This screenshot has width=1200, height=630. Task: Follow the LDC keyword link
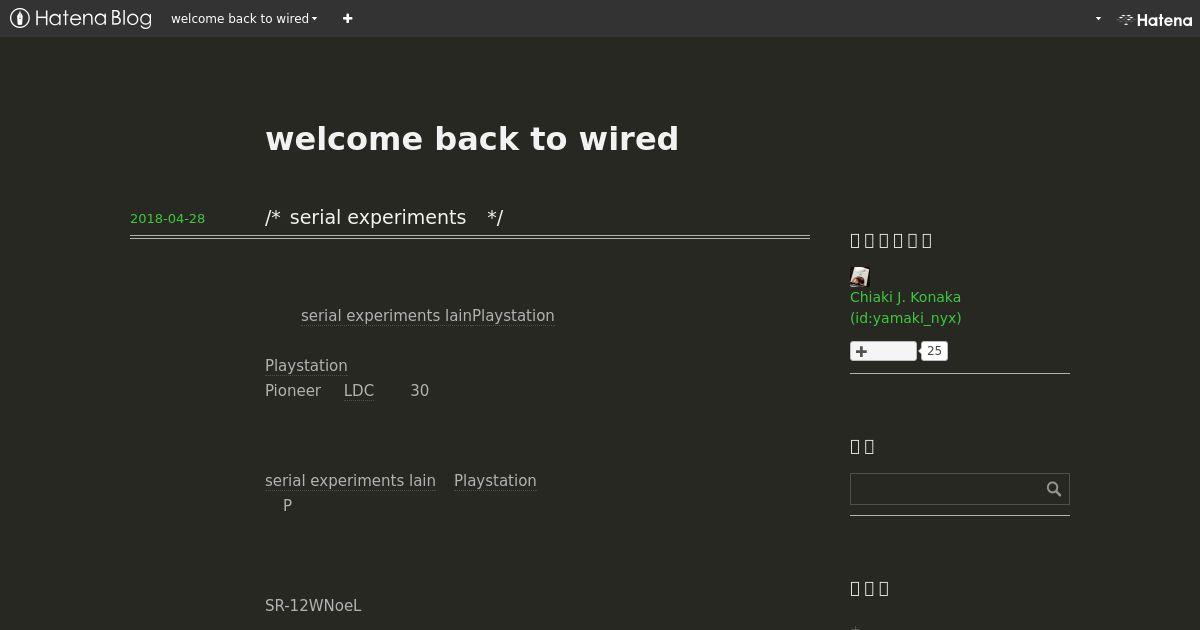pyautogui.click(x=359, y=391)
